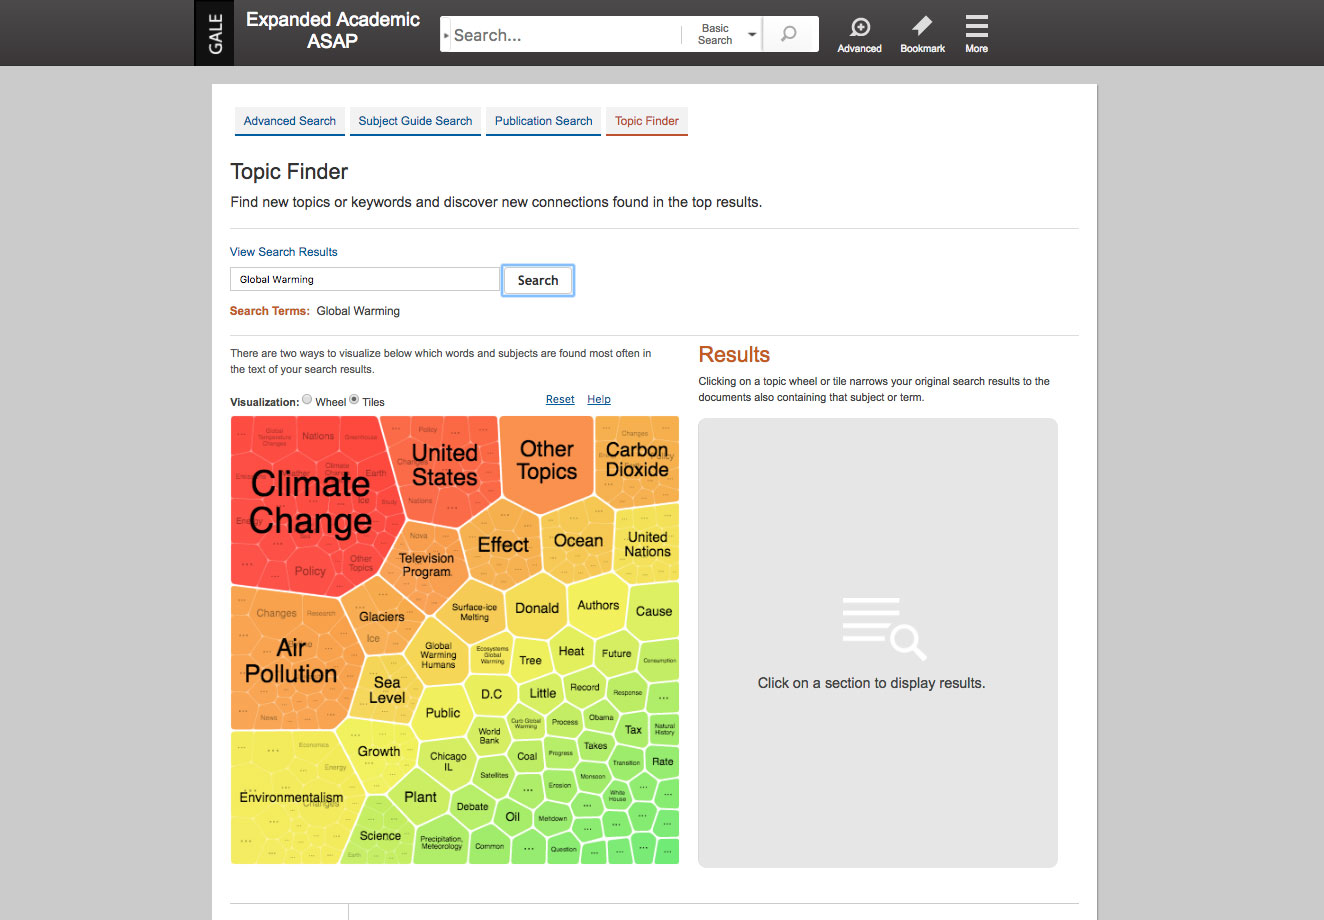Screen dimensions: 1324x920
Task: Click the Global Warming topic input field
Action: click(365, 279)
